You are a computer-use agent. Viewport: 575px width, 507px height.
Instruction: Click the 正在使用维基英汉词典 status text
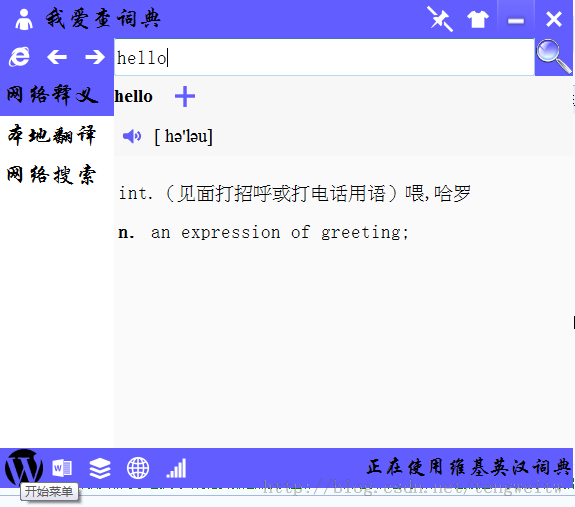(x=469, y=467)
